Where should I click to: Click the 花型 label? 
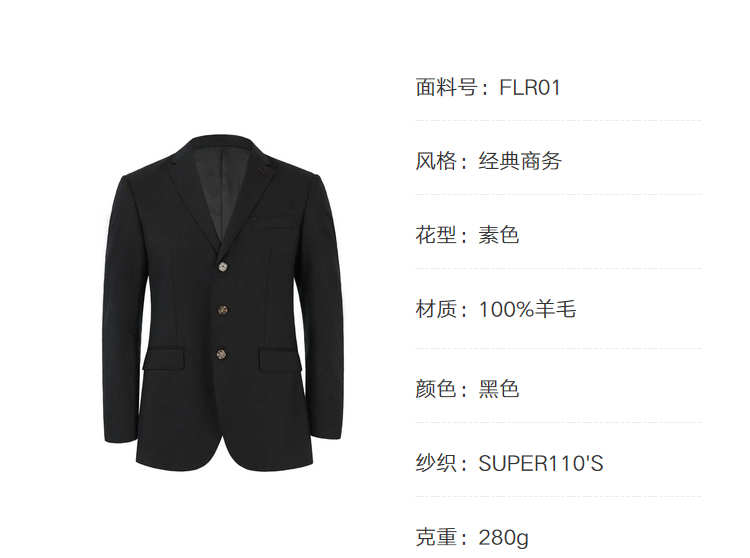[435, 235]
